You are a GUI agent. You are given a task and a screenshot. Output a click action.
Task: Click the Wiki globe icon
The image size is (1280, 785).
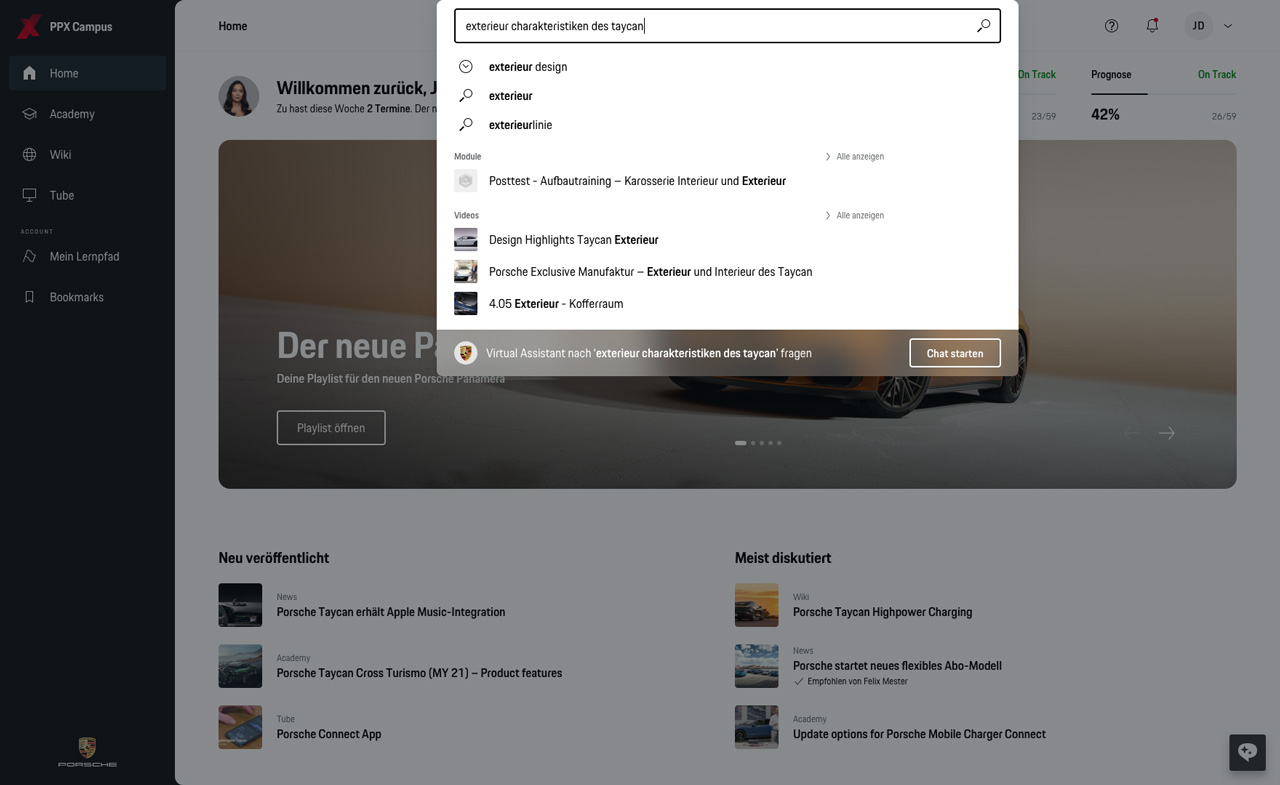[x=30, y=155]
